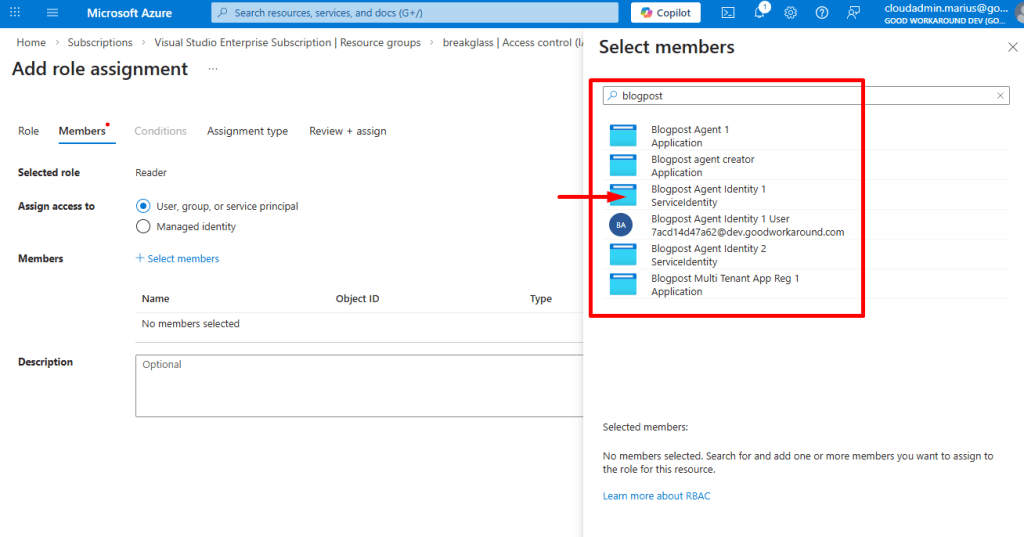
Task: Open the waffle app launcher icon
Action: pos(15,13)
